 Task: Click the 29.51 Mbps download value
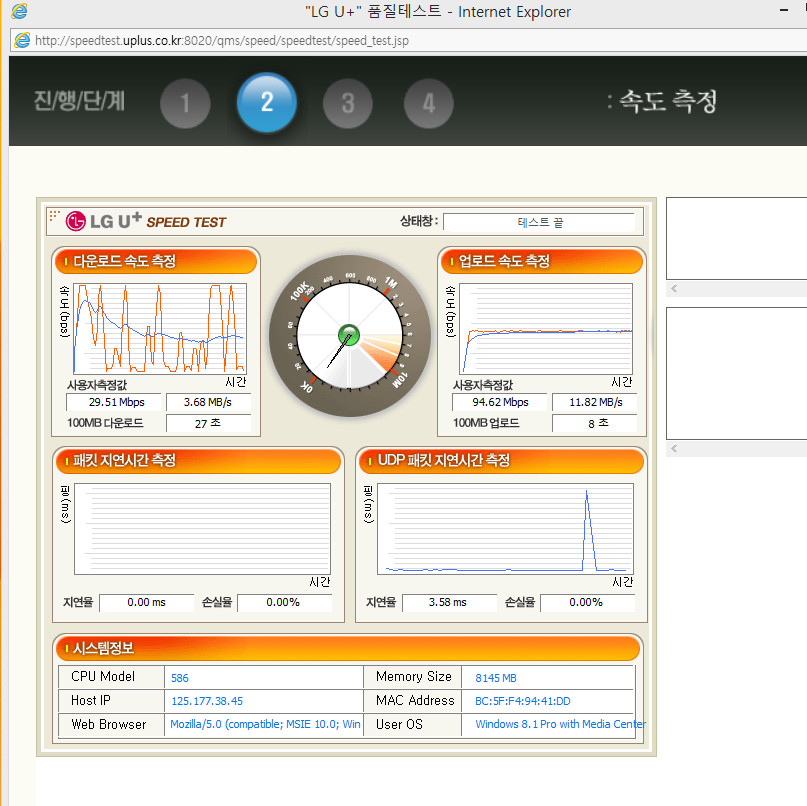(x=113, y=402)
